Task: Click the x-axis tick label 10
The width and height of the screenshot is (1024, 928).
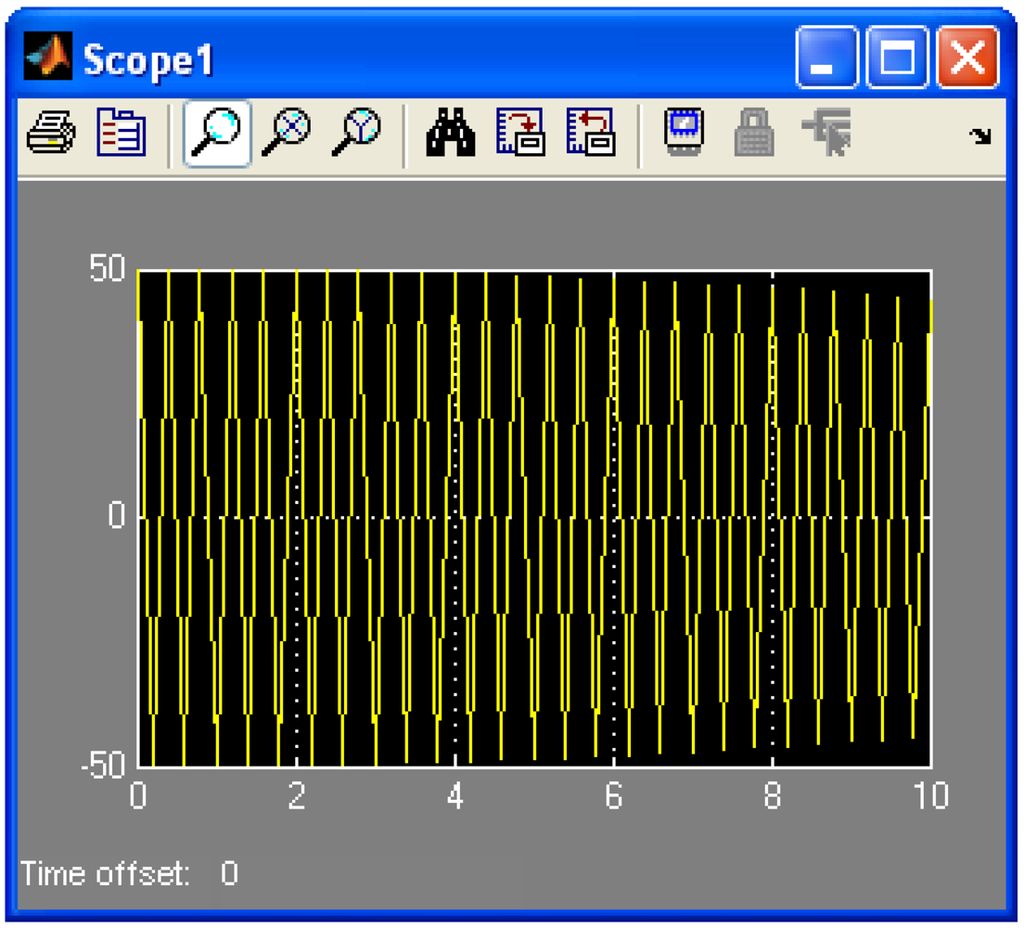Action: pos(929,797)
